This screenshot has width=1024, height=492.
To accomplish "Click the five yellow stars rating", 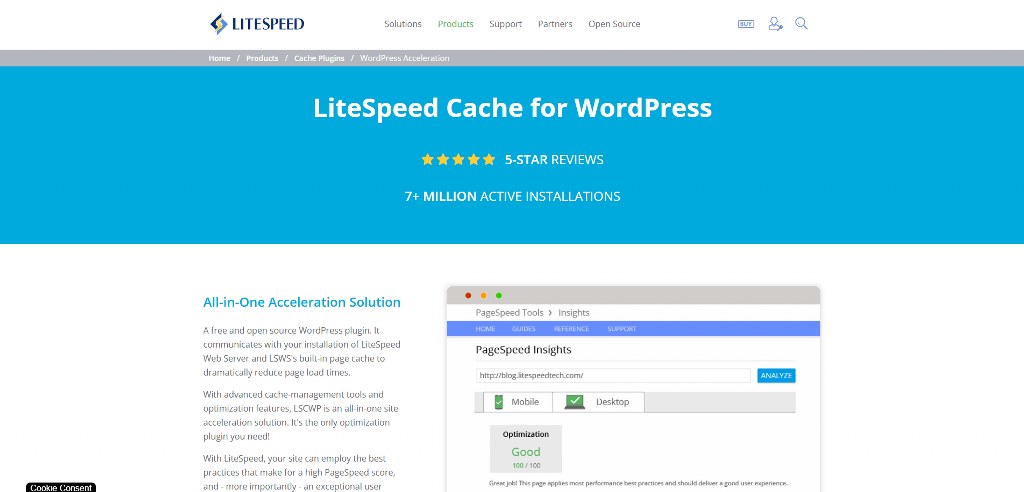I will pos(458,159).
